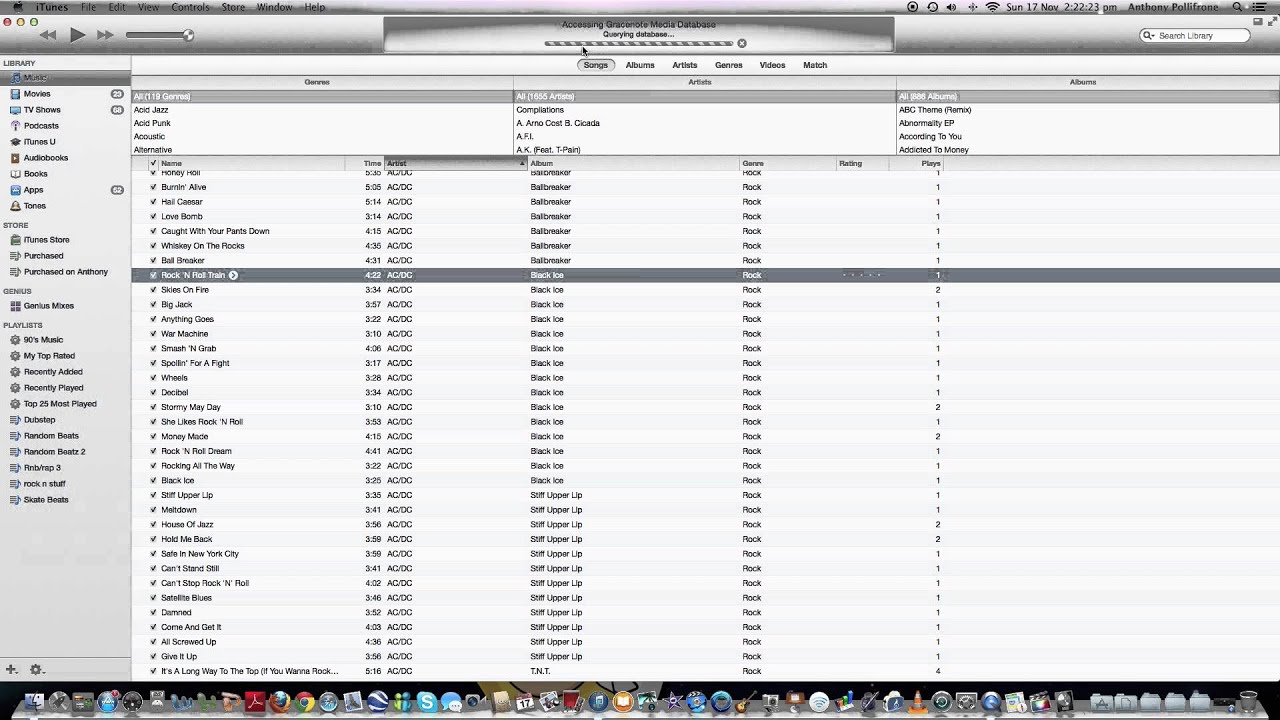
Task: Click arrow next to Rock 'N Roll Train
Action: (x=233, y=275)
